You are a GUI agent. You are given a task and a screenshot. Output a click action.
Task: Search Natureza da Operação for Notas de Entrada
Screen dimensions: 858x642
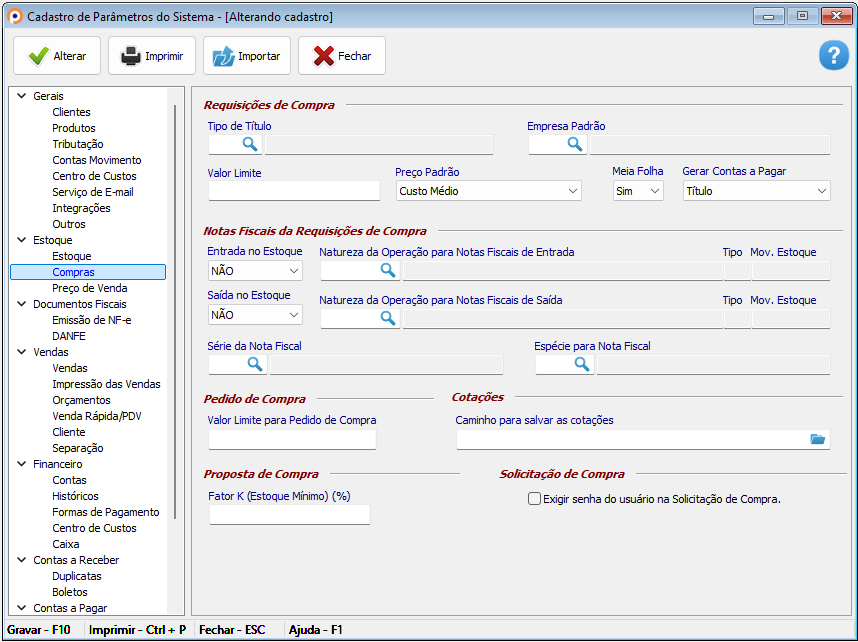click(387, 270)
